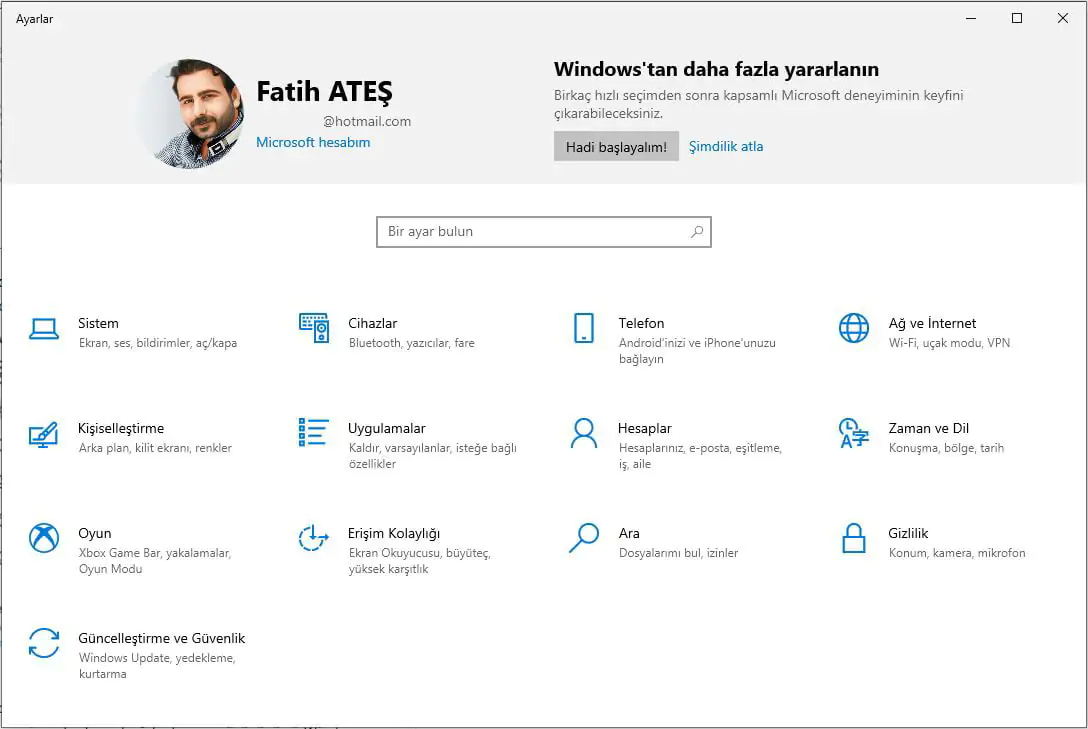Open Zaman ve Dil settings
The width and height of the screenshot is (1088, 729).
tap(926, 428)
